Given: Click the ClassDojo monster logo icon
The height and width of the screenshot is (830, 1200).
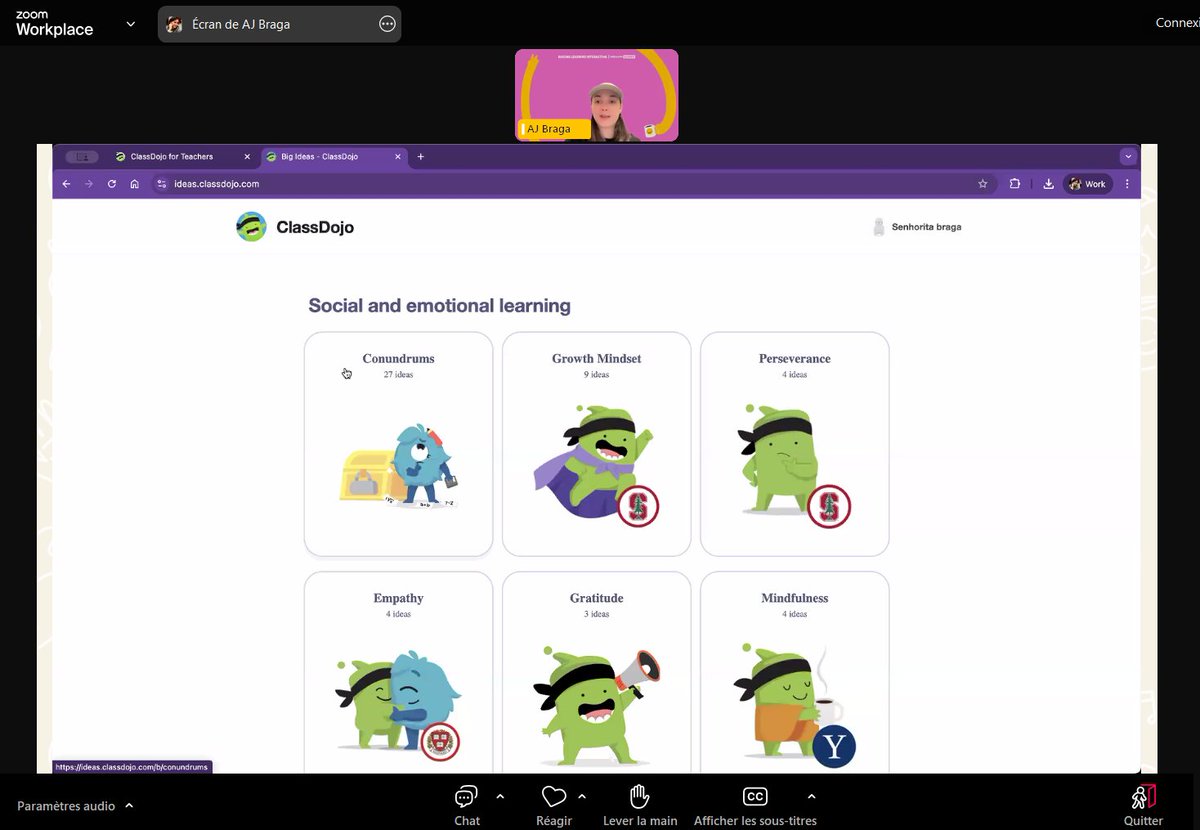Looking at the screenshot, I should 251,227.
